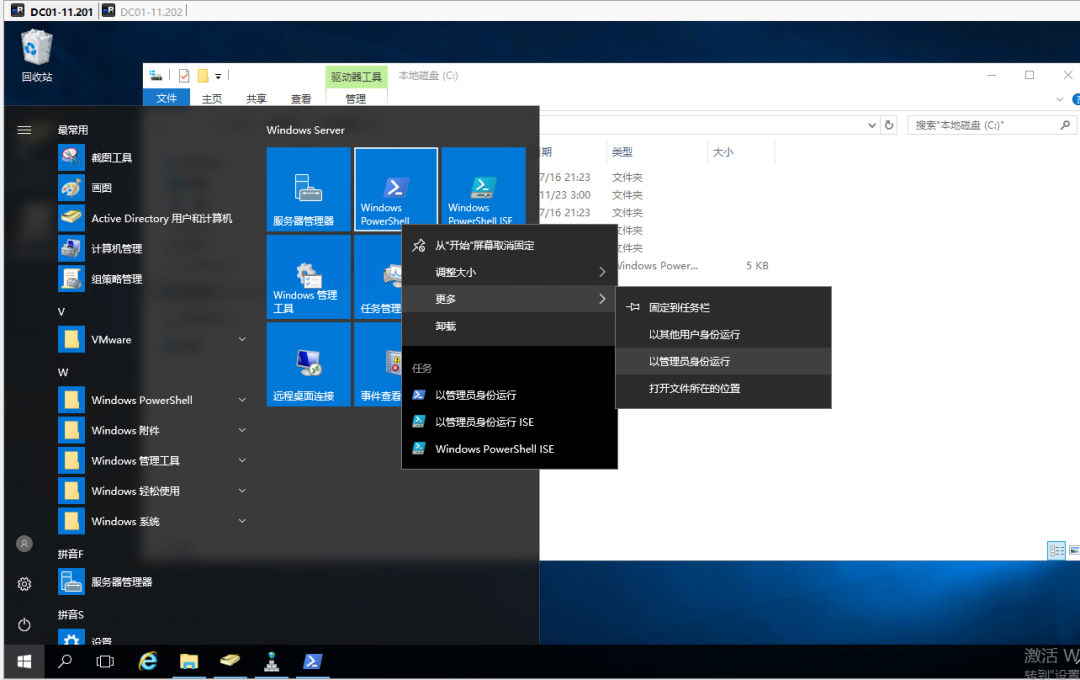
Task: Open the quick access toolbar dropdown arrow
Action: (x=218, y=76)
